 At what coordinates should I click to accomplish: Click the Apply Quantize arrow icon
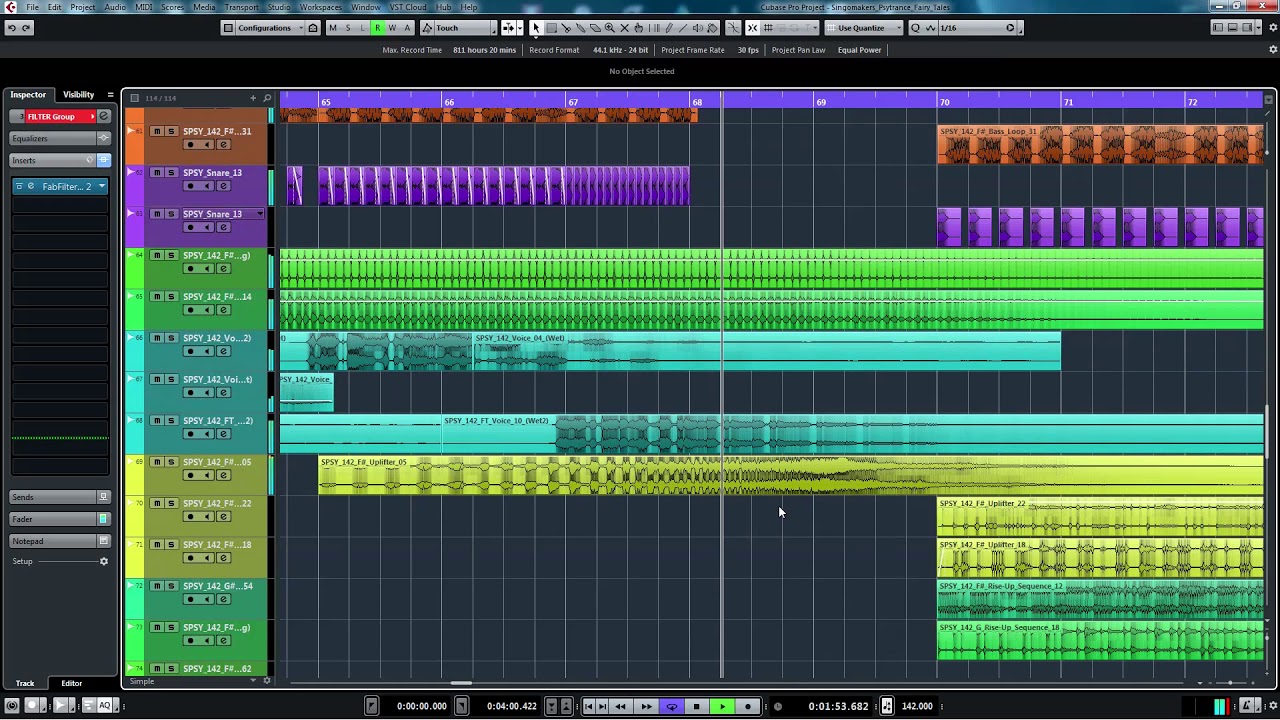(1010, 28)
